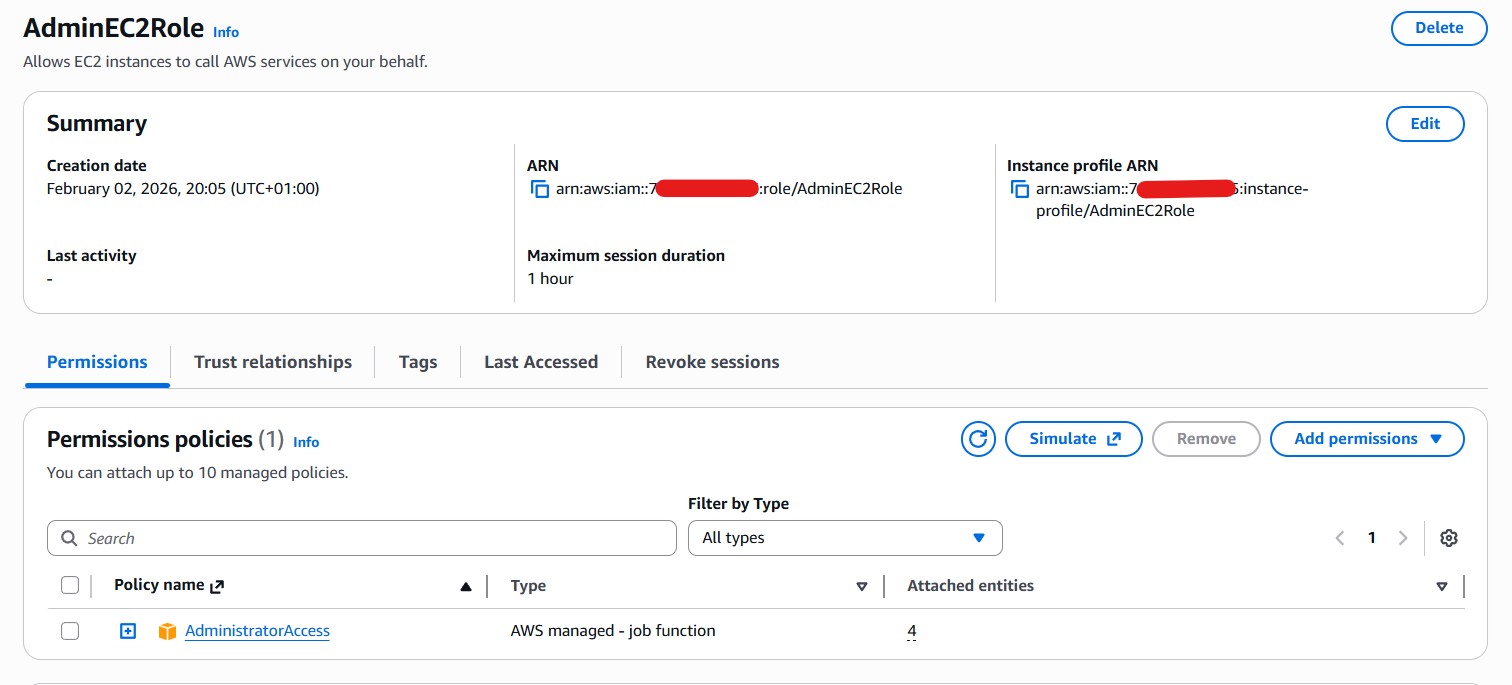Open the Tags tab
Image resolution: width=1512 pixels, height=685 pixels.
(418, 362)
